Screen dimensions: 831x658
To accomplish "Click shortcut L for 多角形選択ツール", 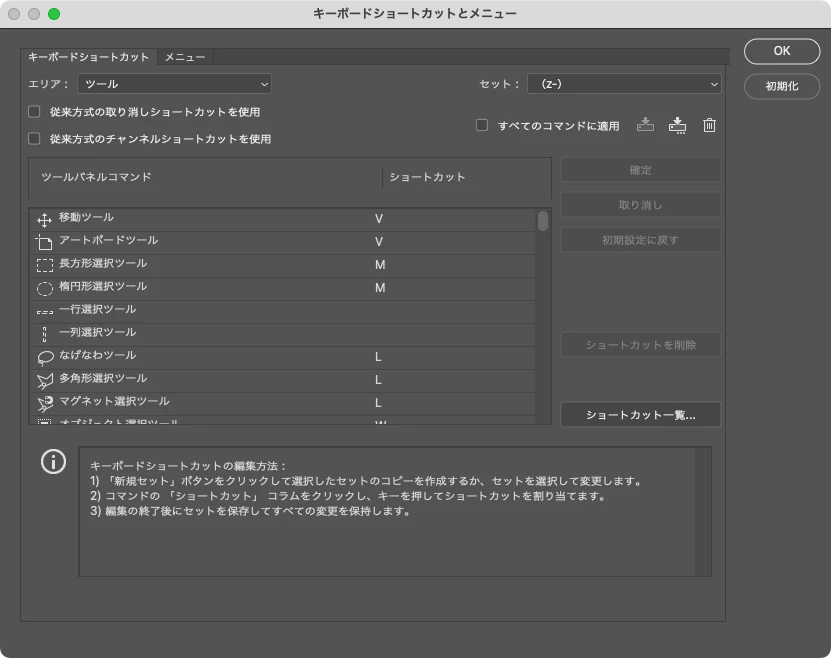I will pyautogui.click(x=378, y=380).
